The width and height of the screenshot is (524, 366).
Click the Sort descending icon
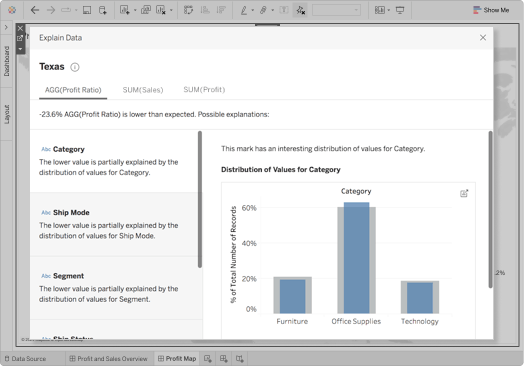tap(221, 10)
